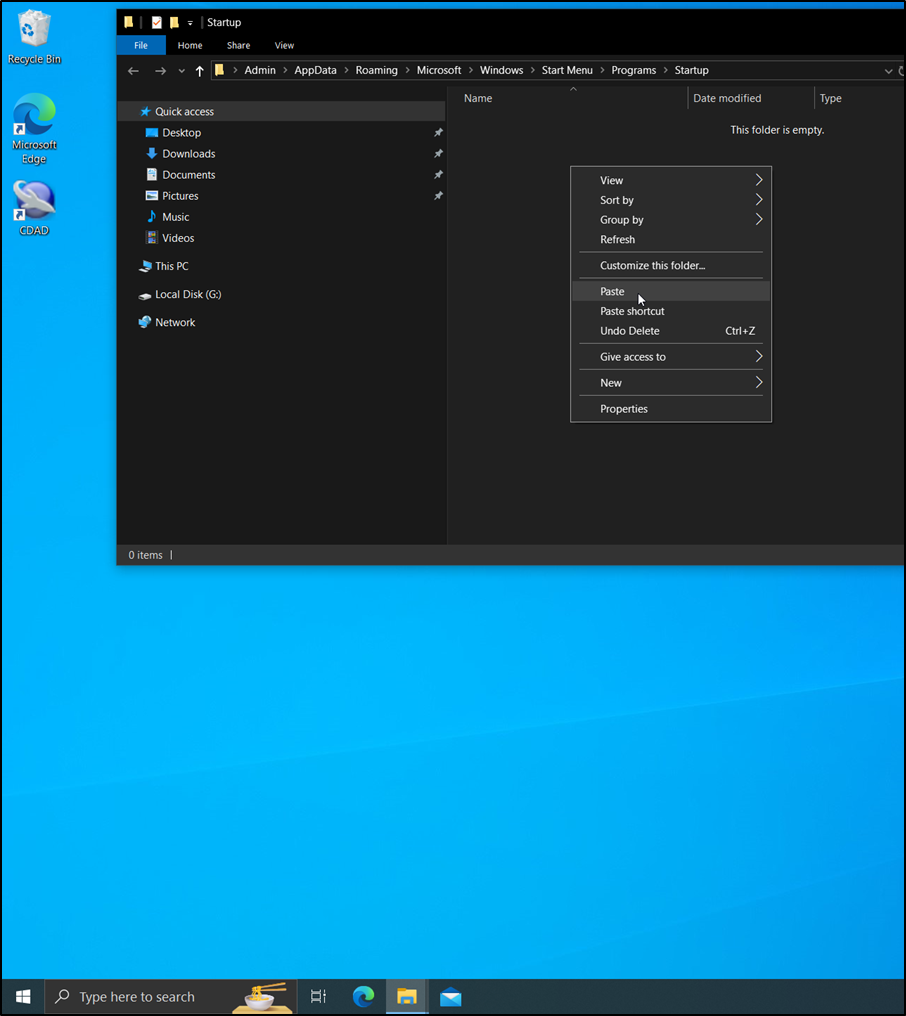Click the Task View taskbar icon
Image resolution: width=906 pixels, height=1016 pixels.
[x=318, y=996]
